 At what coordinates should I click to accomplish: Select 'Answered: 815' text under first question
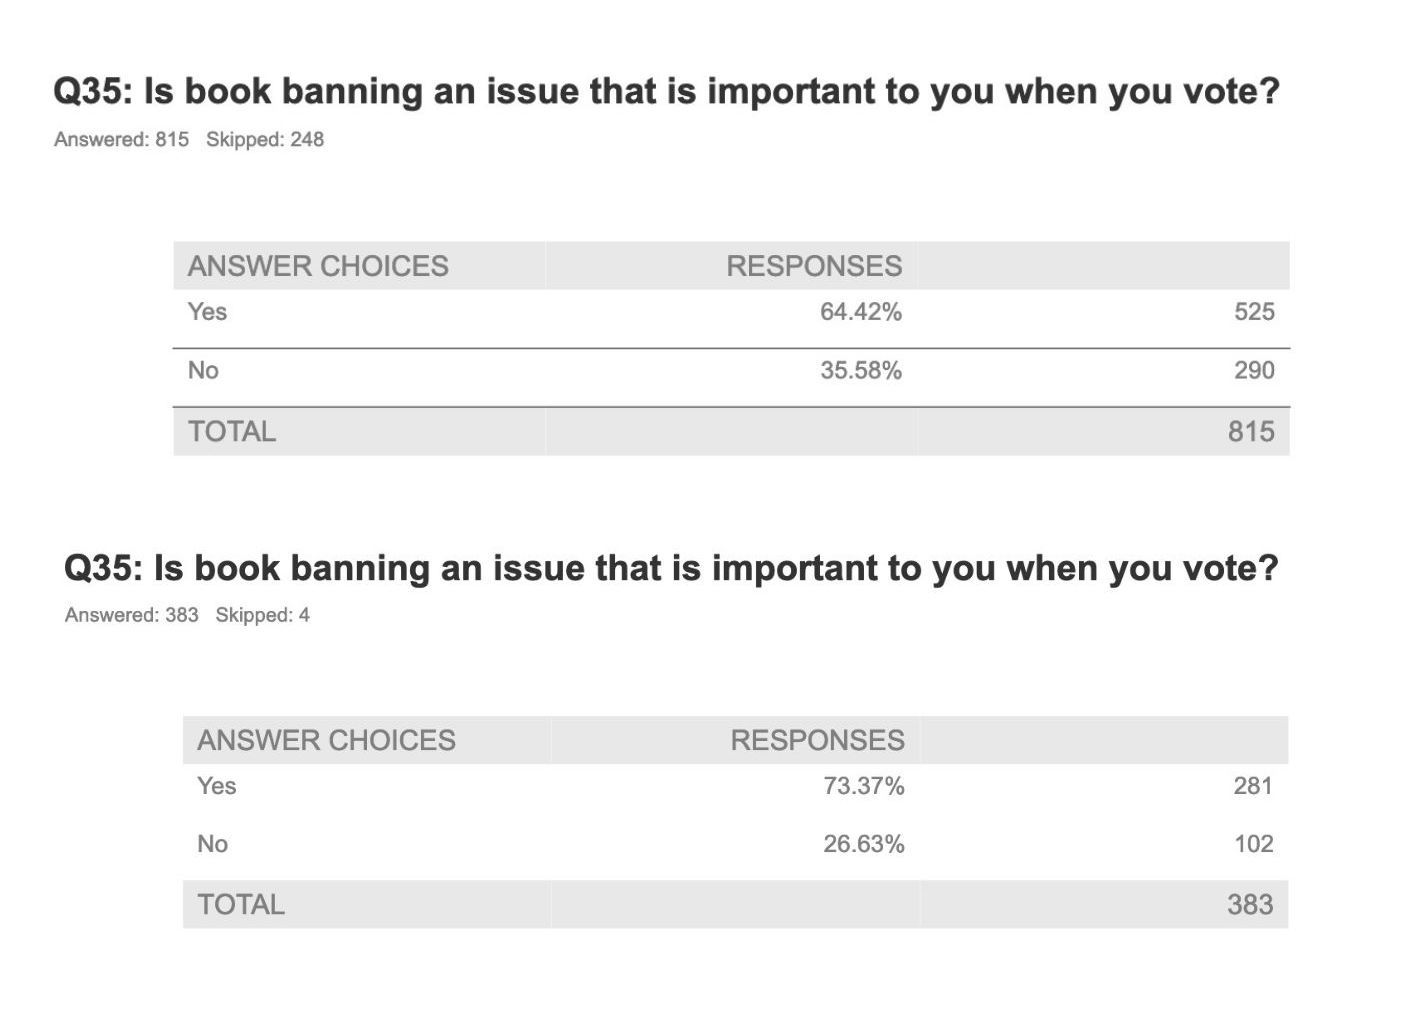point(121,139)
